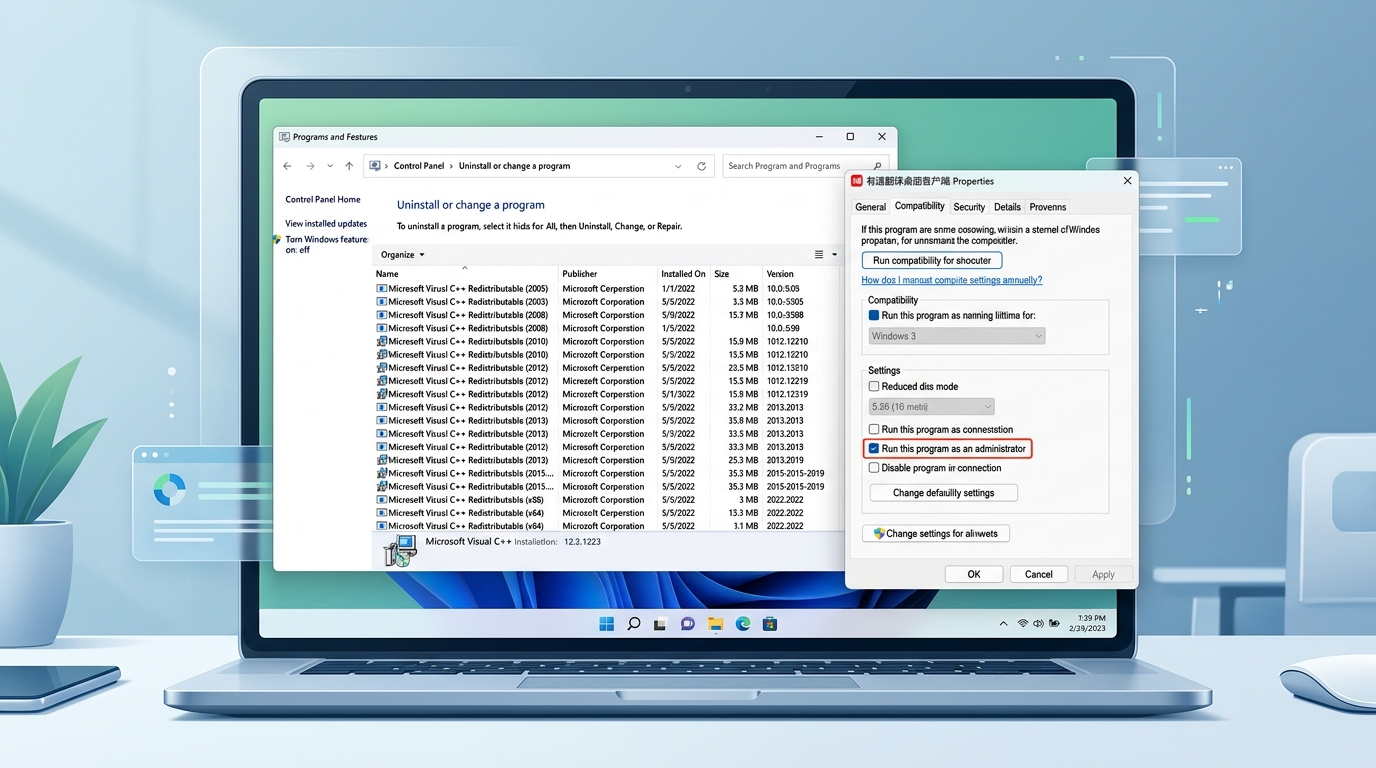Screen dimensions: 1376x768
Task: Click the OK button in Properties
Action: click(973, 574)
